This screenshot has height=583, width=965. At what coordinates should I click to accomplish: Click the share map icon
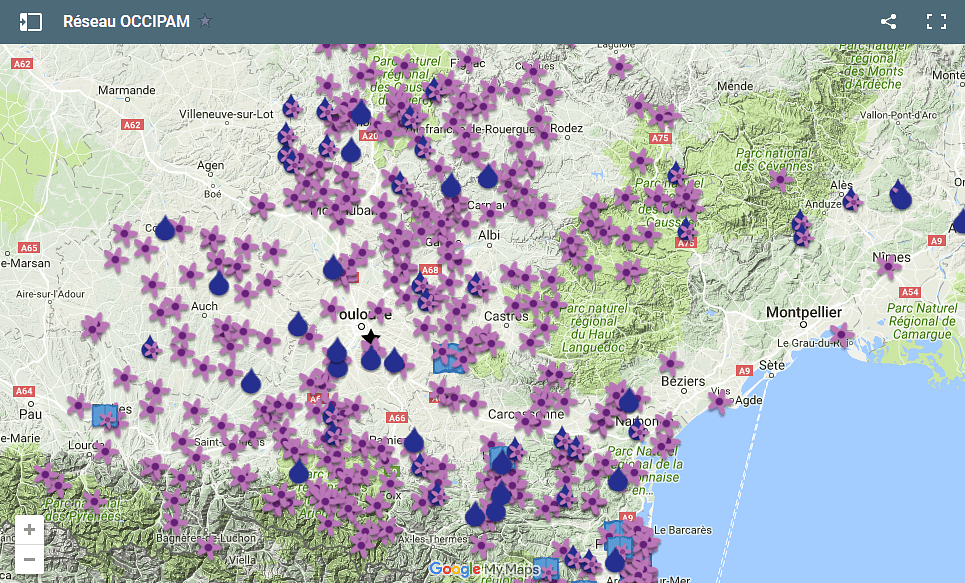pyautogui.click(x=888, y=21)
